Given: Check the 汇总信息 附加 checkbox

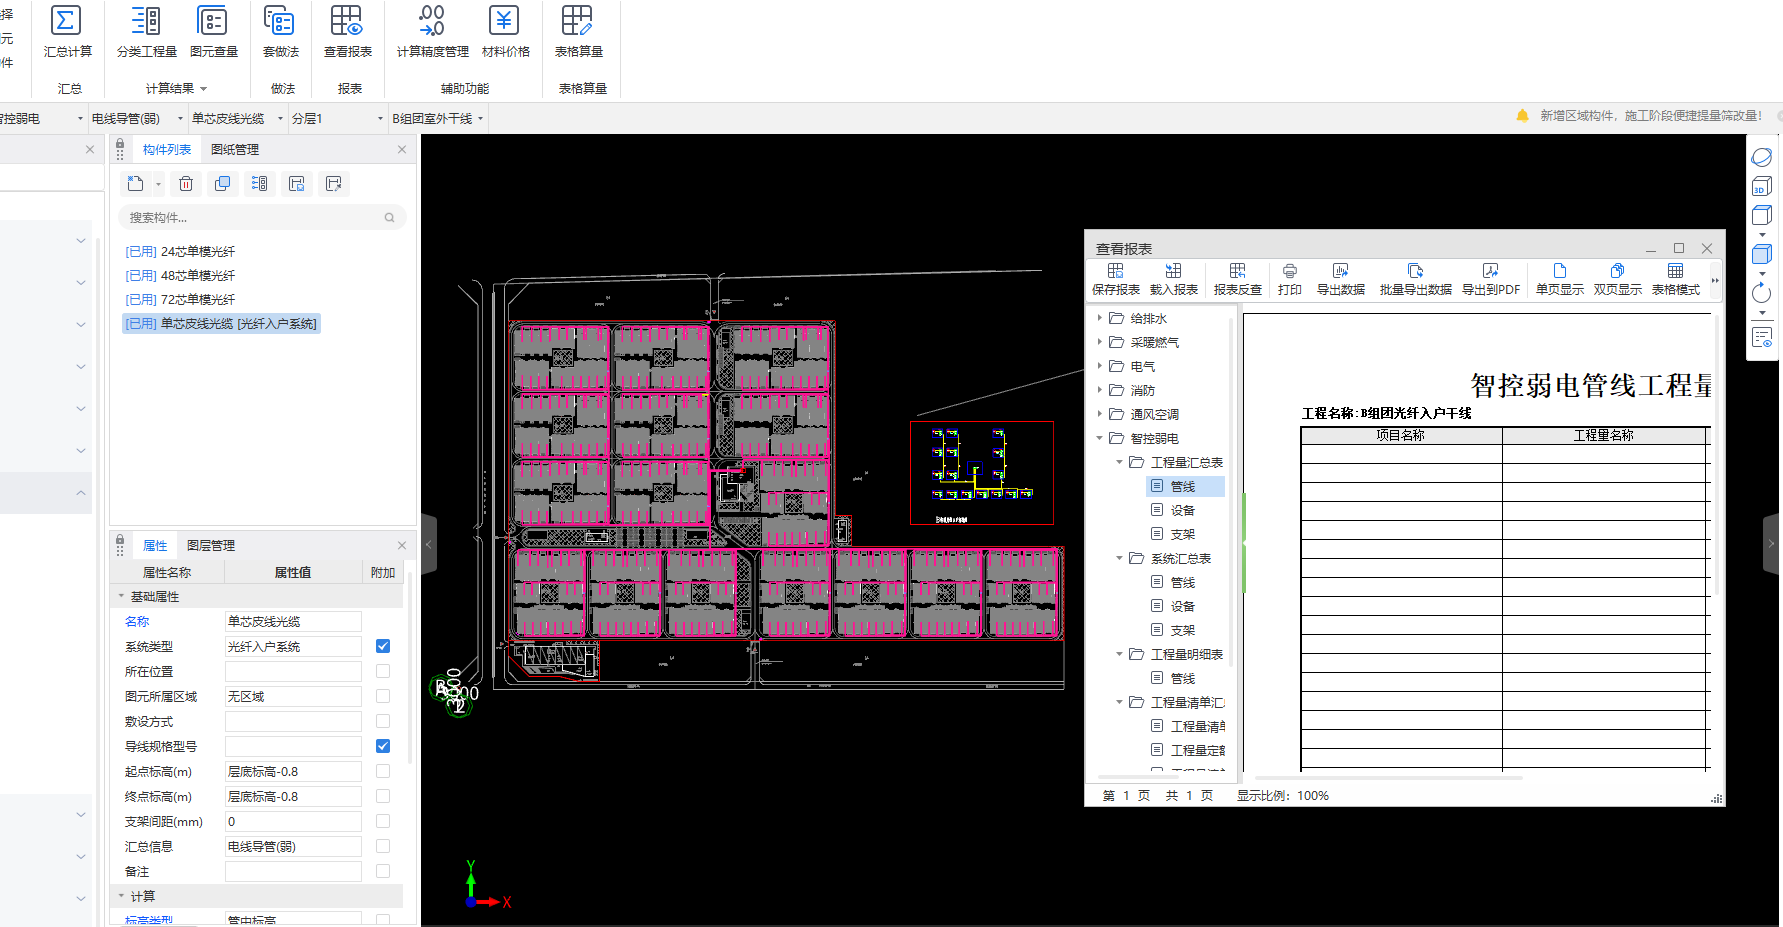Looking at the screenshot, I should click(x=383, y=846).
